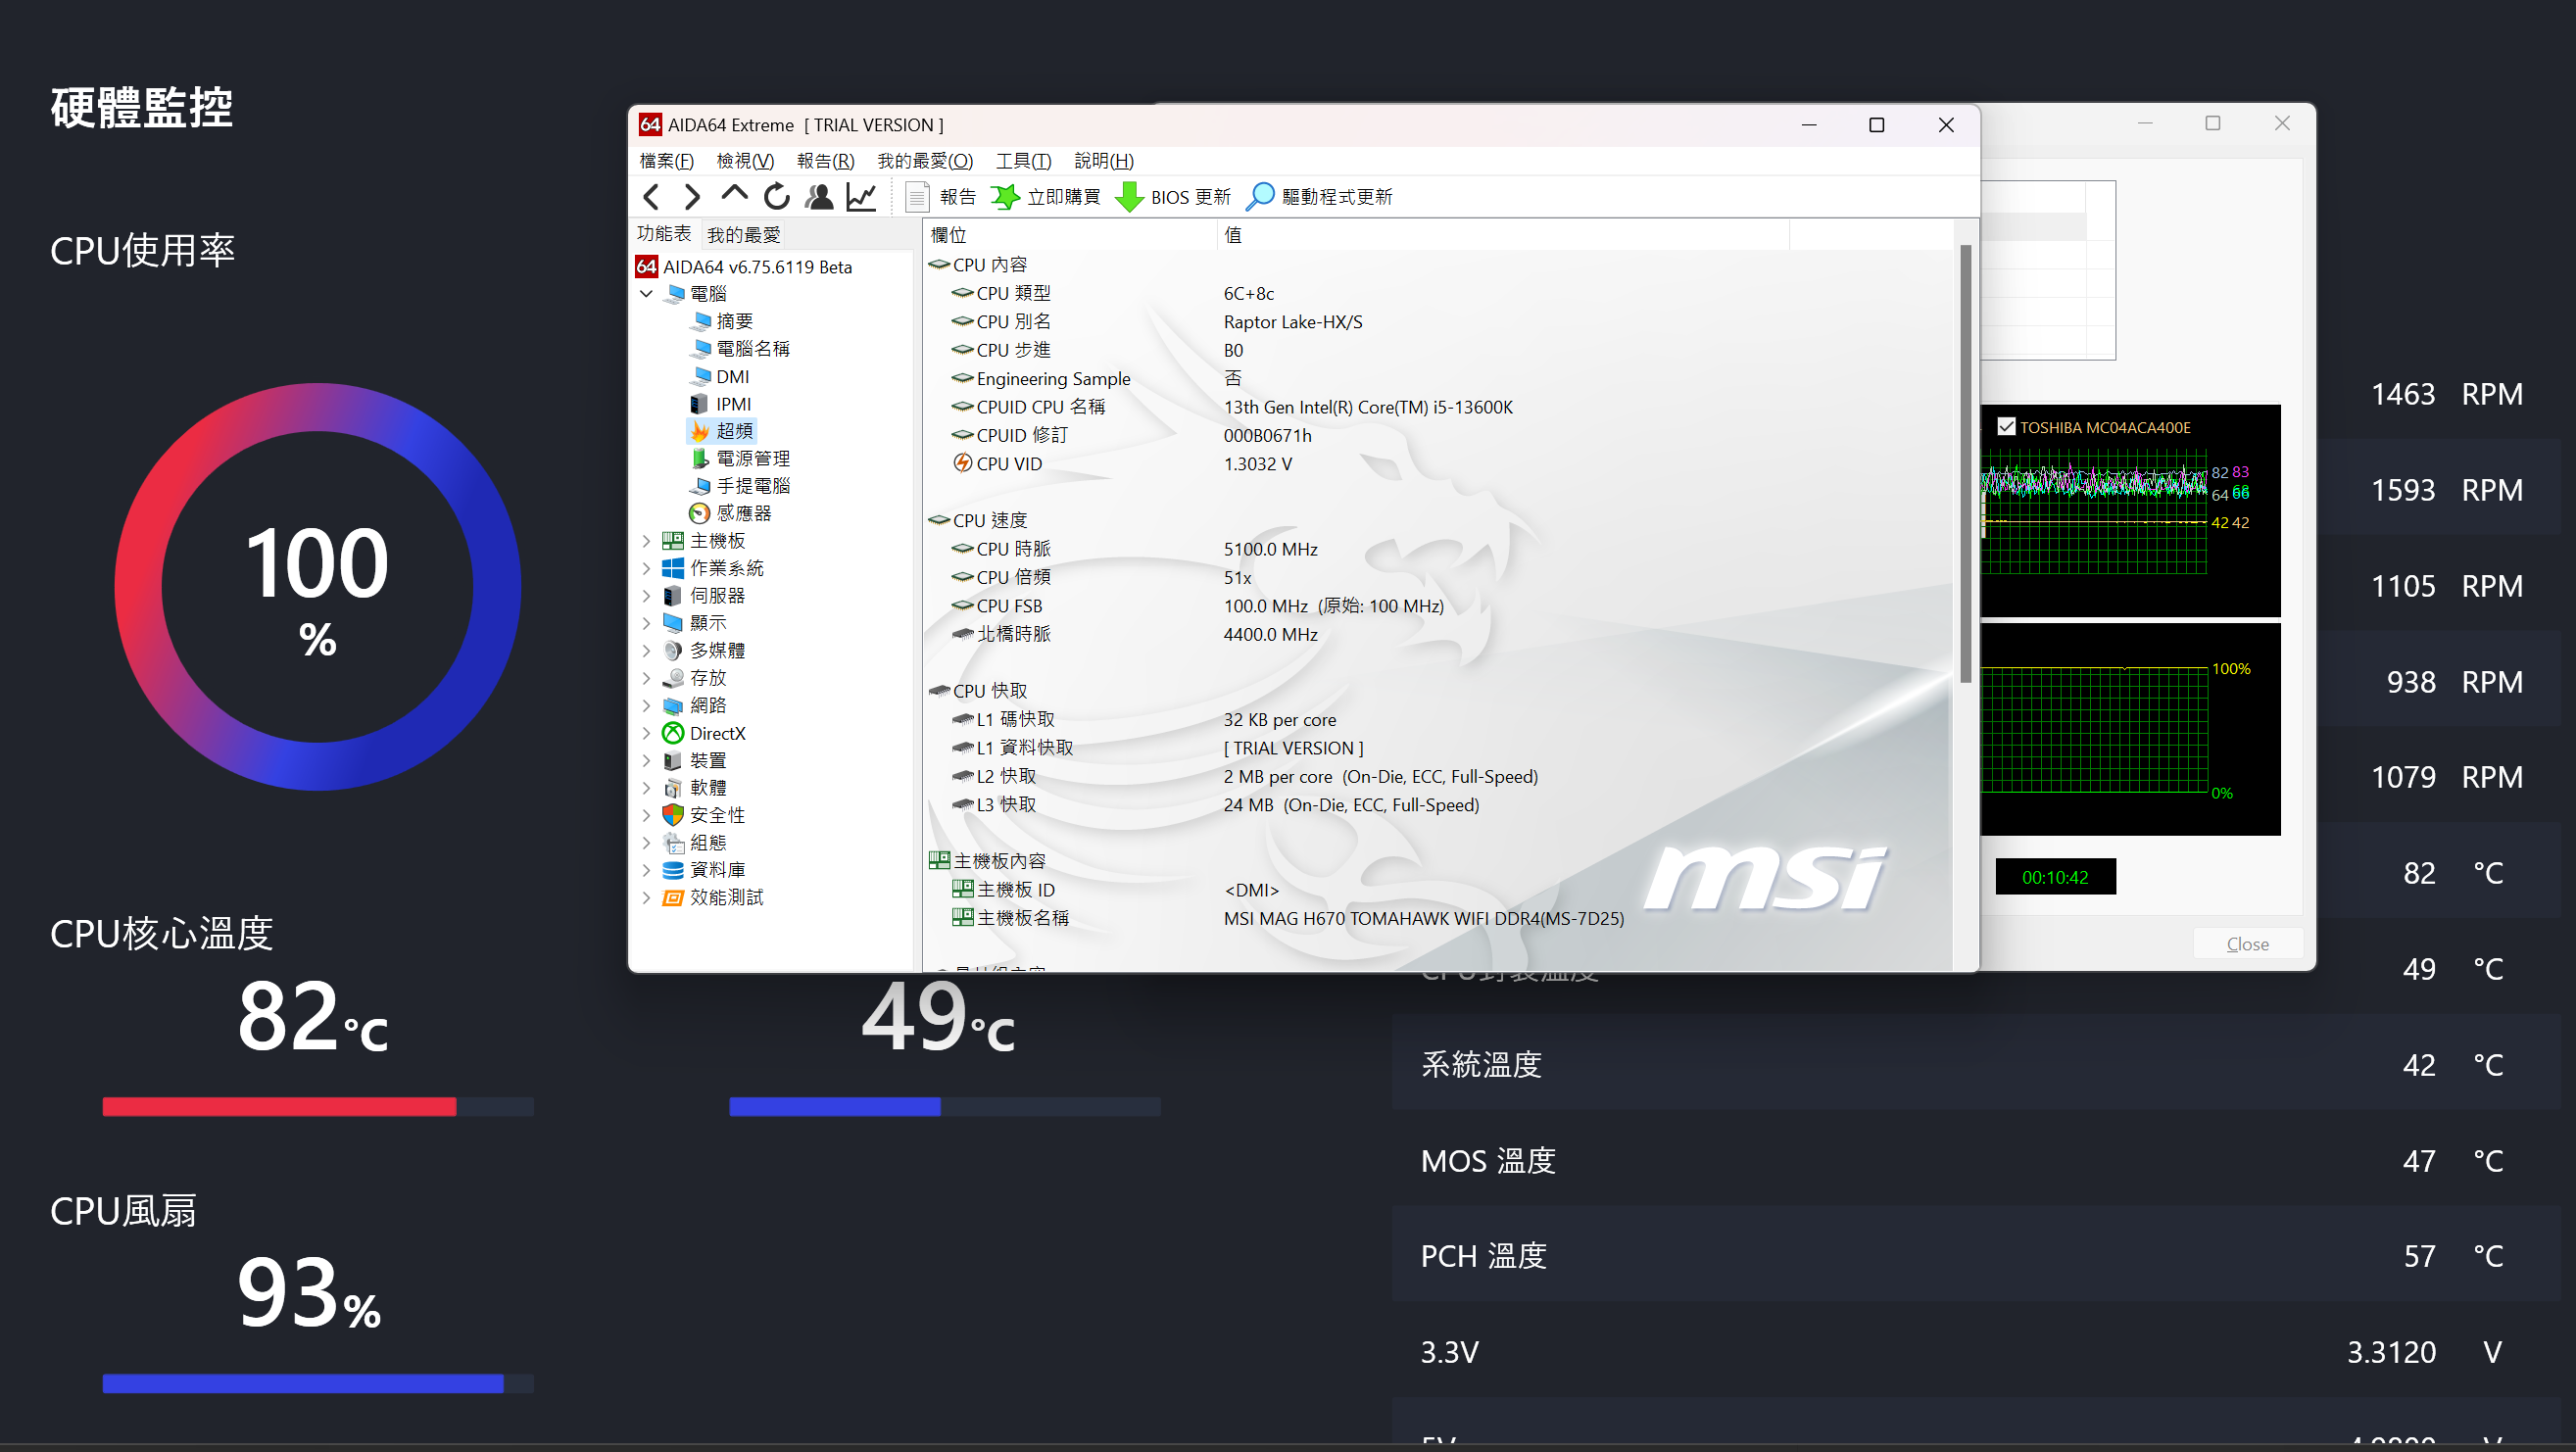Open the 說明(H) menu

[x=1104, y=161]
